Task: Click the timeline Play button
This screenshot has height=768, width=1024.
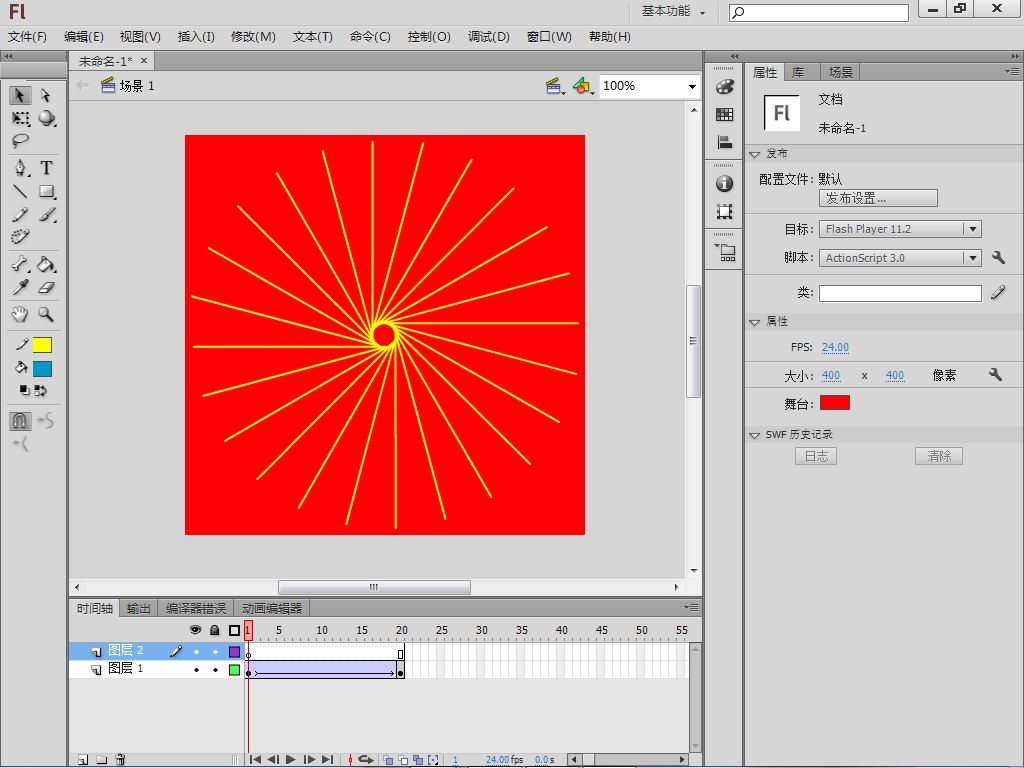Action: [291, 760]
